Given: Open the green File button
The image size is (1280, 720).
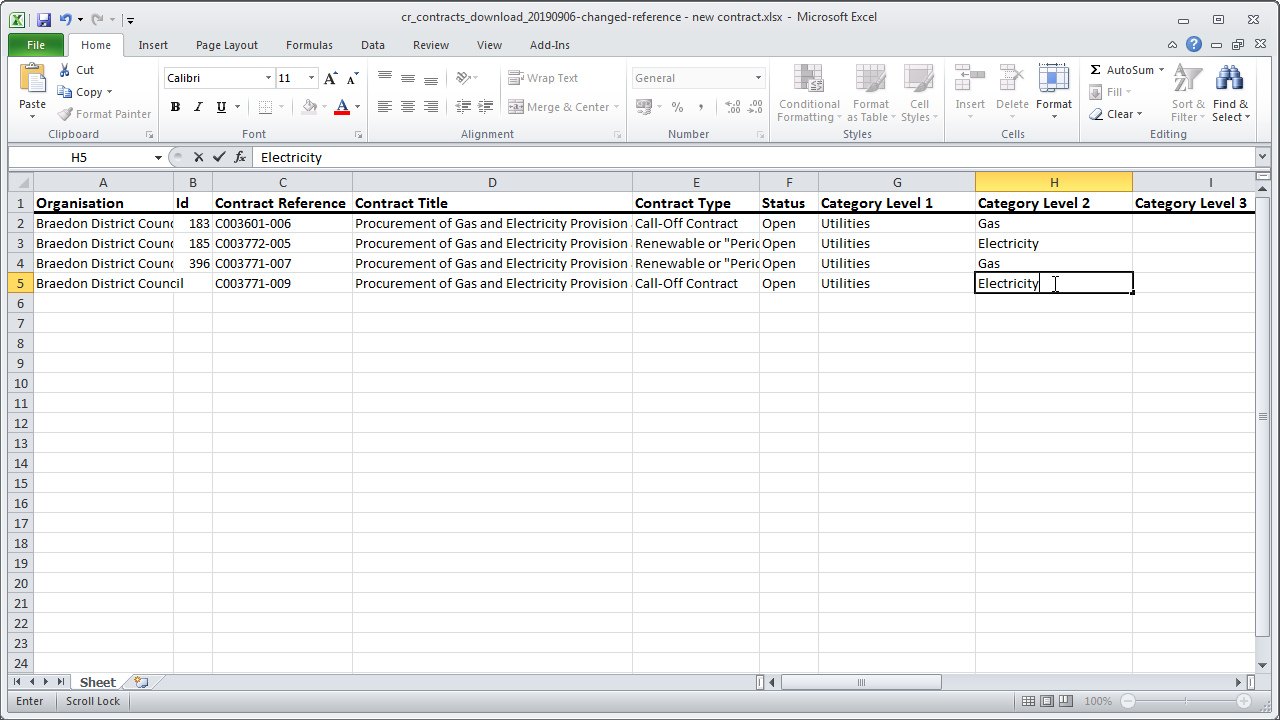Looking at the screenshot, I should click(x=36, y=45).
